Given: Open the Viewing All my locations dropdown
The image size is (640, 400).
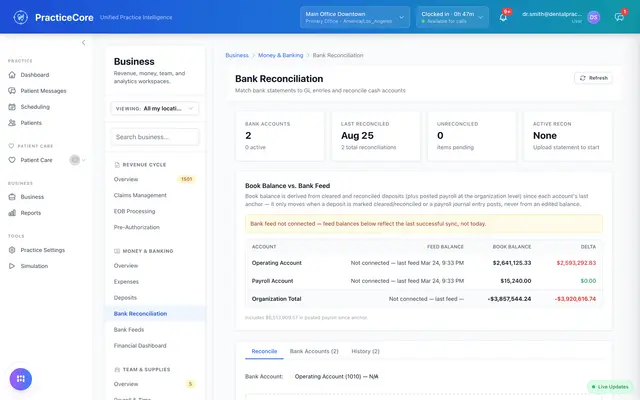Looking at the screenshot, I should point(154,109).
